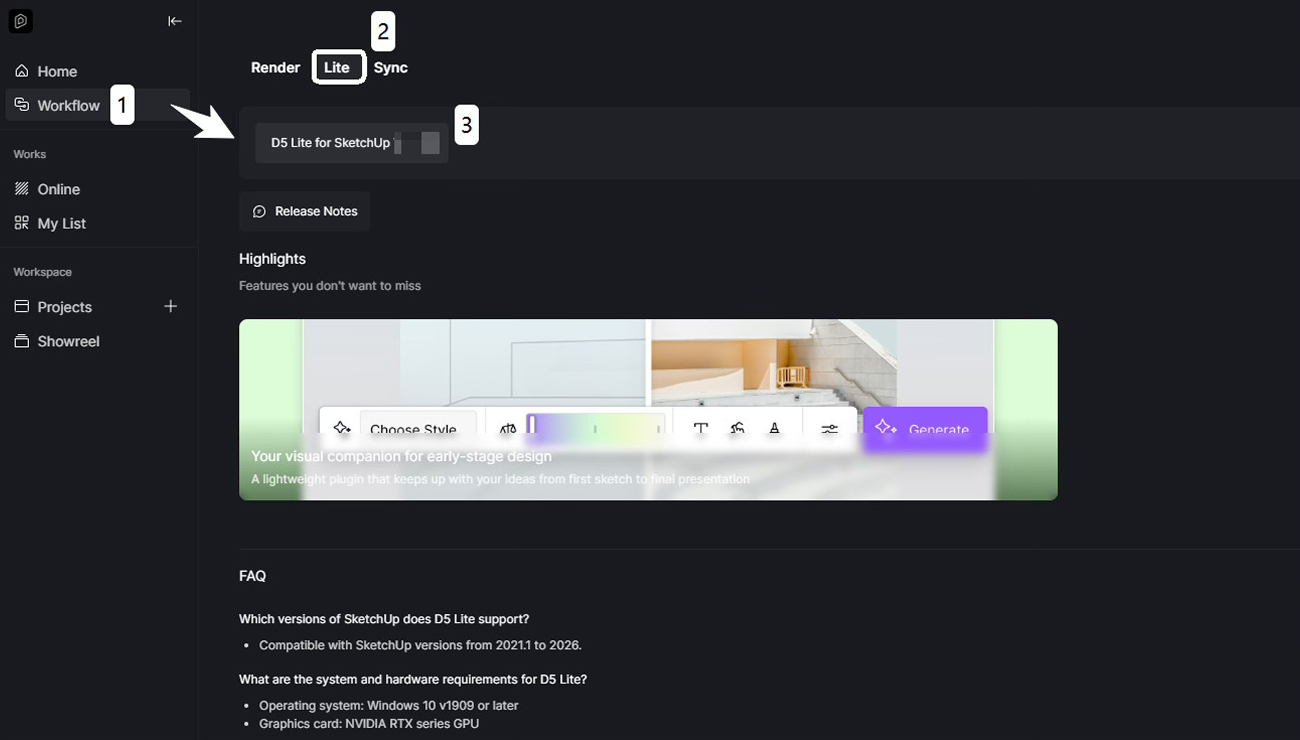The width and height of the screenshot is (1300, 740).
Task: Click the Workspace section label
Action: click(42, 272)
